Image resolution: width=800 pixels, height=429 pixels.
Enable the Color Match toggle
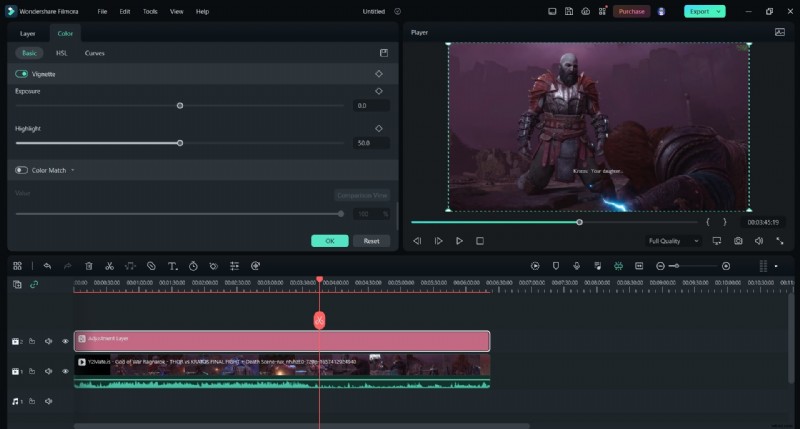[x=21, y=170]
